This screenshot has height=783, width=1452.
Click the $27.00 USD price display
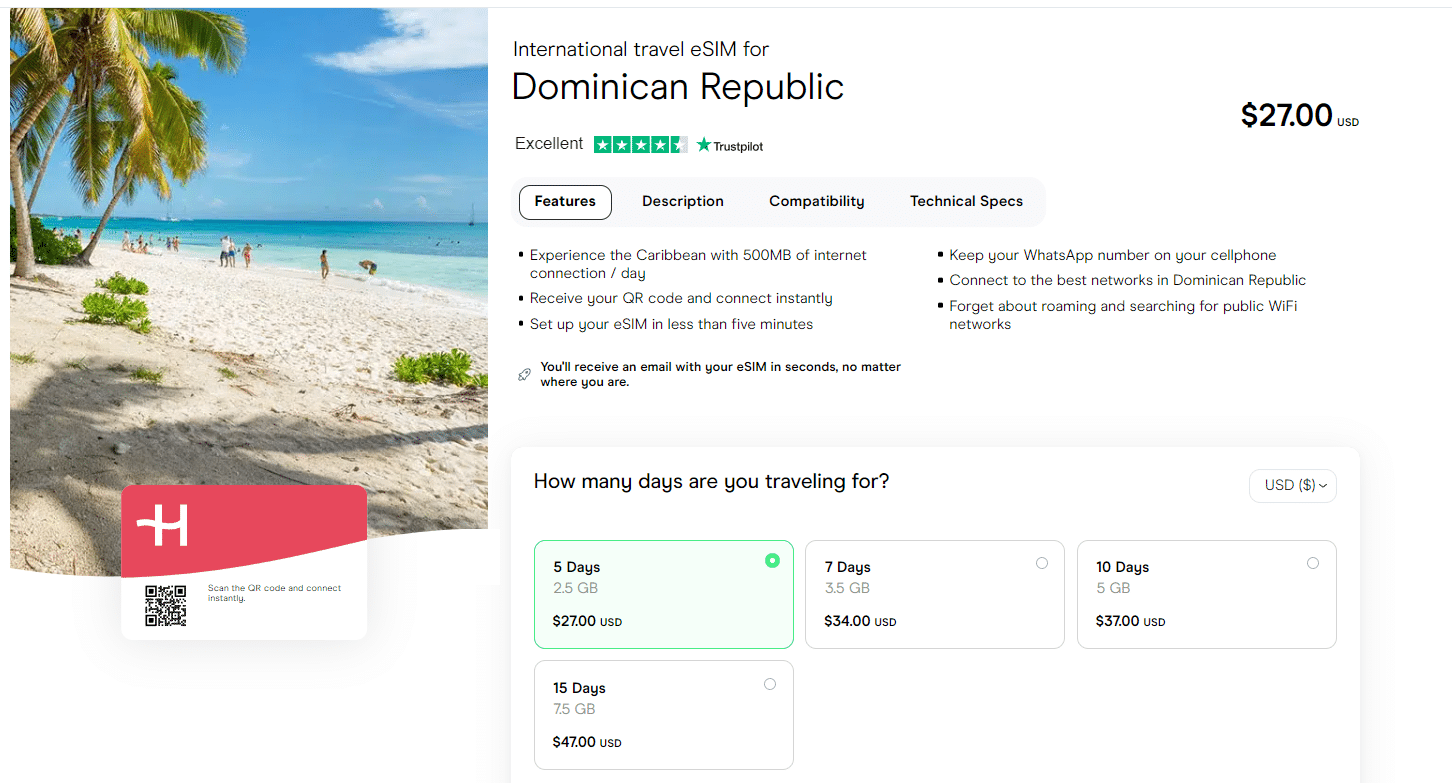(1298, 114)
